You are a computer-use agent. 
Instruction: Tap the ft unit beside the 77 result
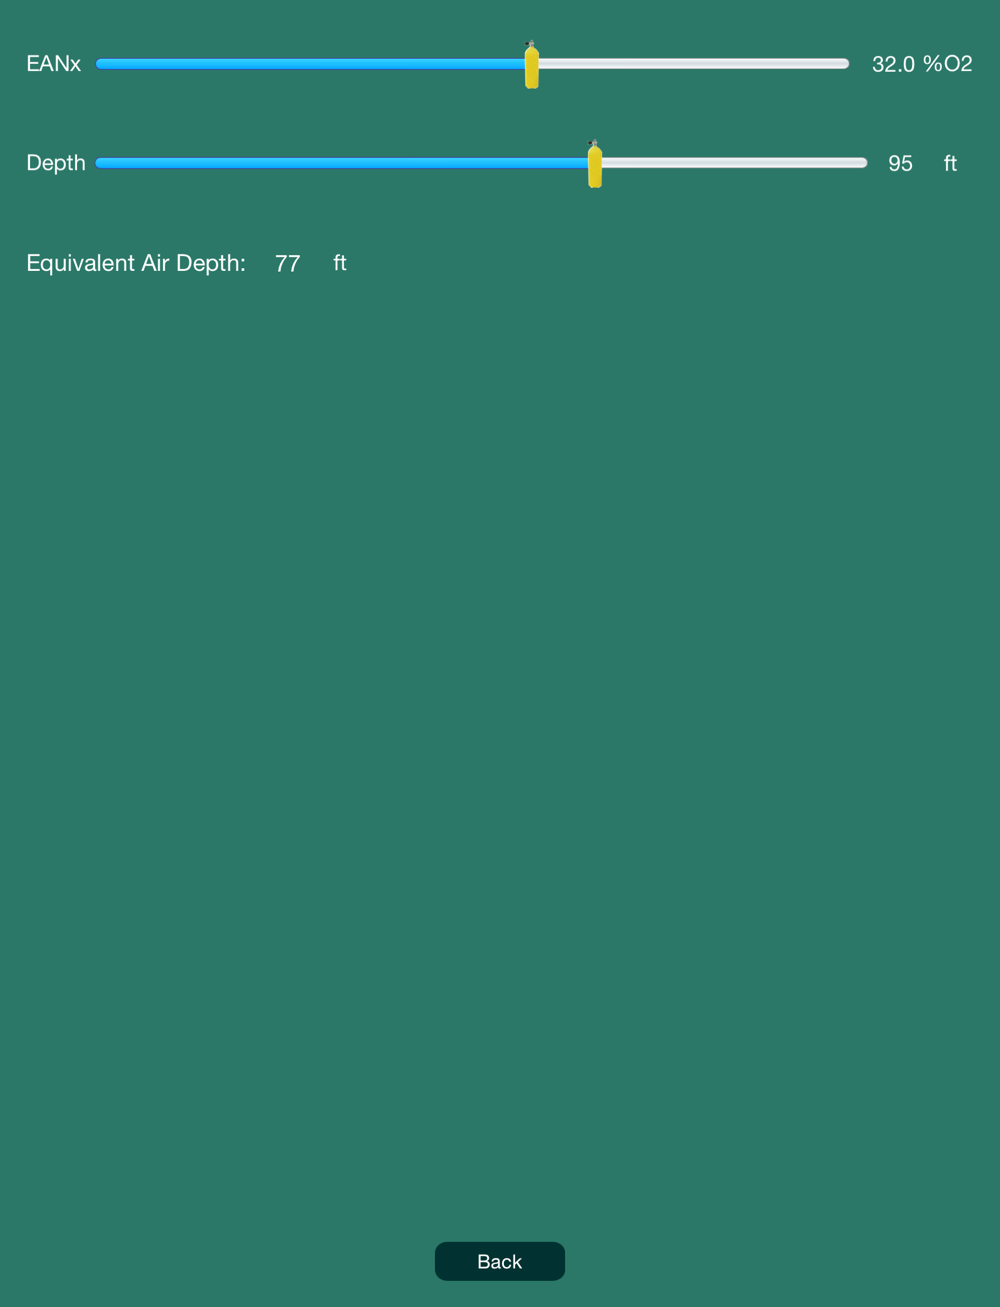[x=340, y=262]
